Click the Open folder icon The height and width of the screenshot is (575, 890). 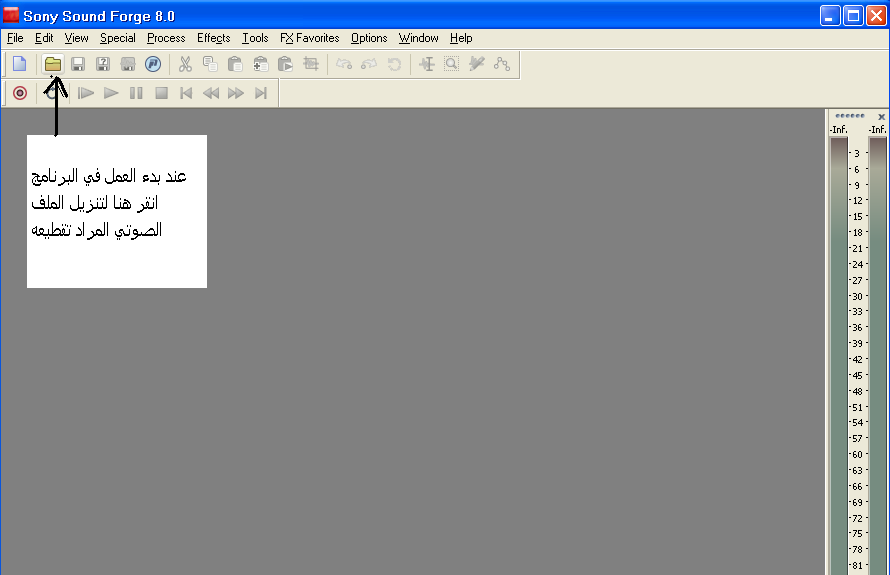click(x=53, y=64)
